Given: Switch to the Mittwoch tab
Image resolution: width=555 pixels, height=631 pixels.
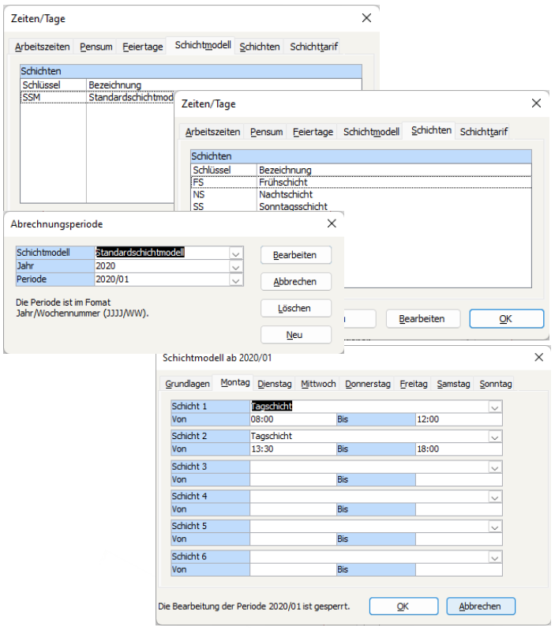Looking at the screenshot, I should pos(318,384).
